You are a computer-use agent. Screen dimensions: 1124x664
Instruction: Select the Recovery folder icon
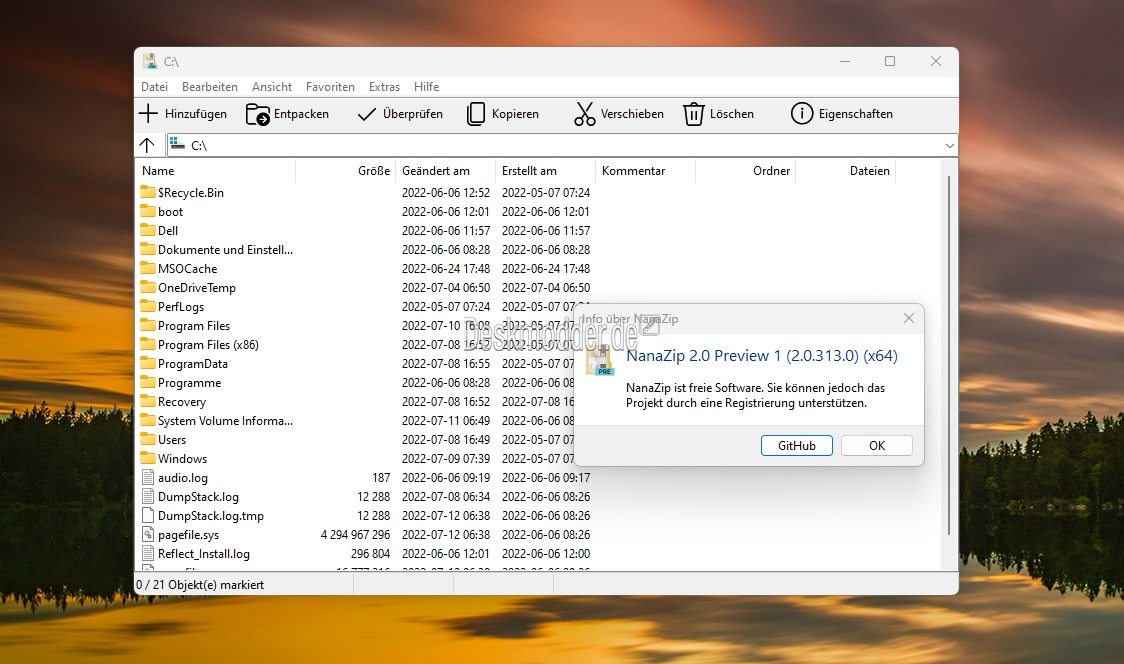pyautogui.click(x=148, y=401)
